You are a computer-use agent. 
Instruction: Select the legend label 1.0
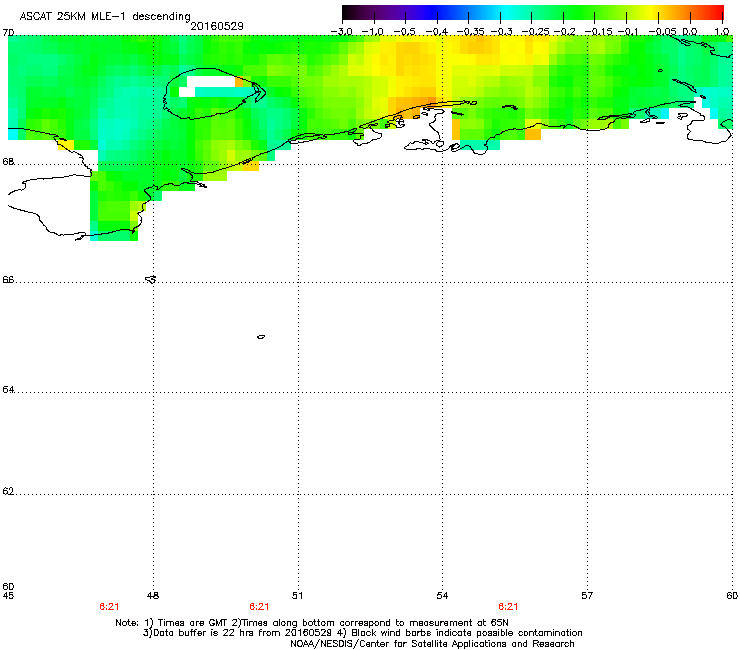point(722,32)
